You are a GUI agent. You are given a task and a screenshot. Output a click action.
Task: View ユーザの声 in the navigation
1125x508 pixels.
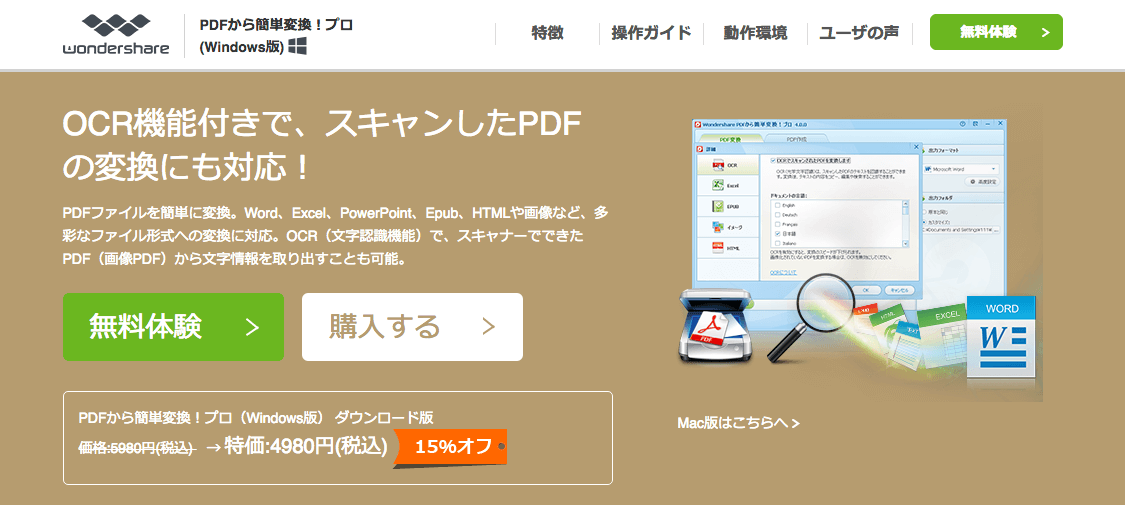tap(860, 33)
